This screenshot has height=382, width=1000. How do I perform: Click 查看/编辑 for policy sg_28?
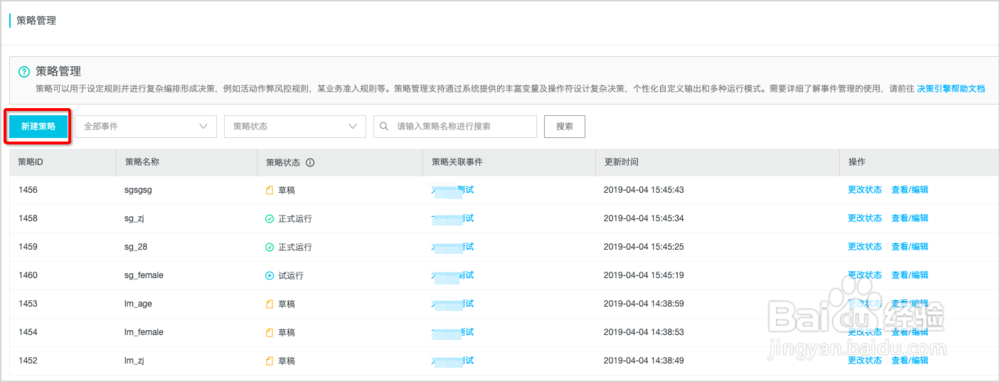pyautogui.click(x=909, y=246)
